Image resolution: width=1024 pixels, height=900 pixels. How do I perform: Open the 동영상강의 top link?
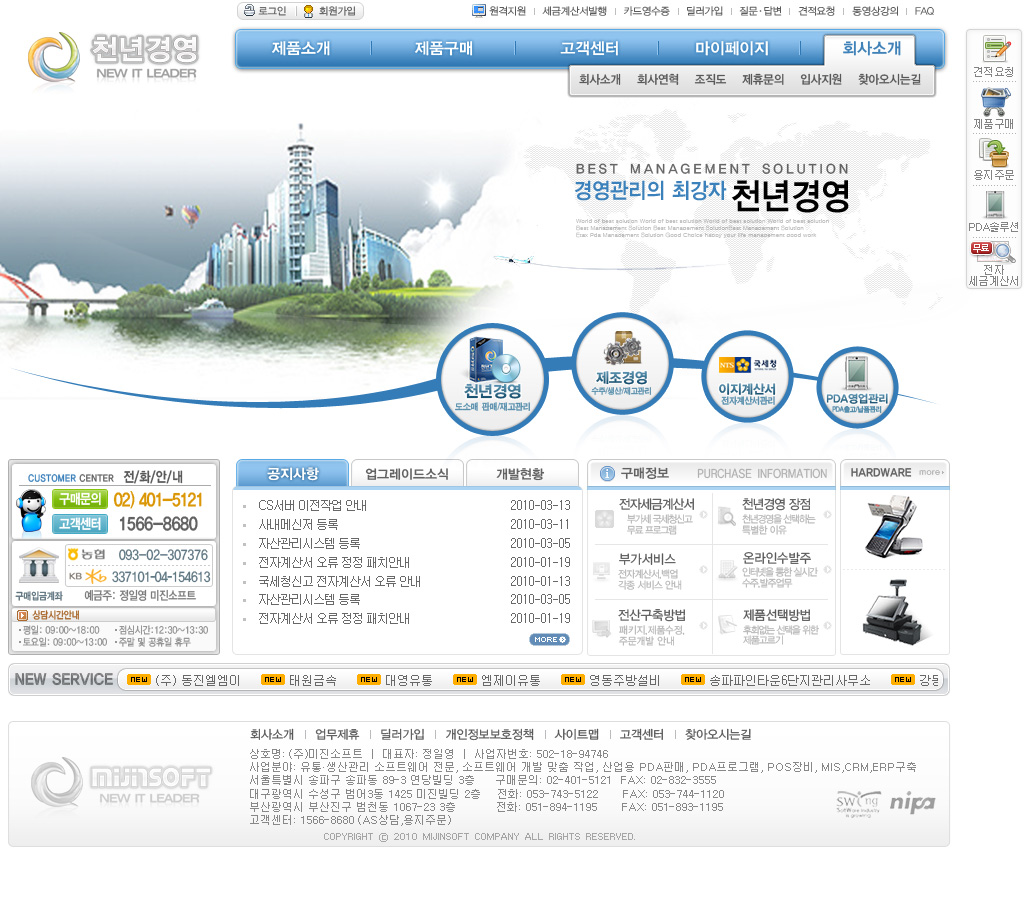(875, 11)
